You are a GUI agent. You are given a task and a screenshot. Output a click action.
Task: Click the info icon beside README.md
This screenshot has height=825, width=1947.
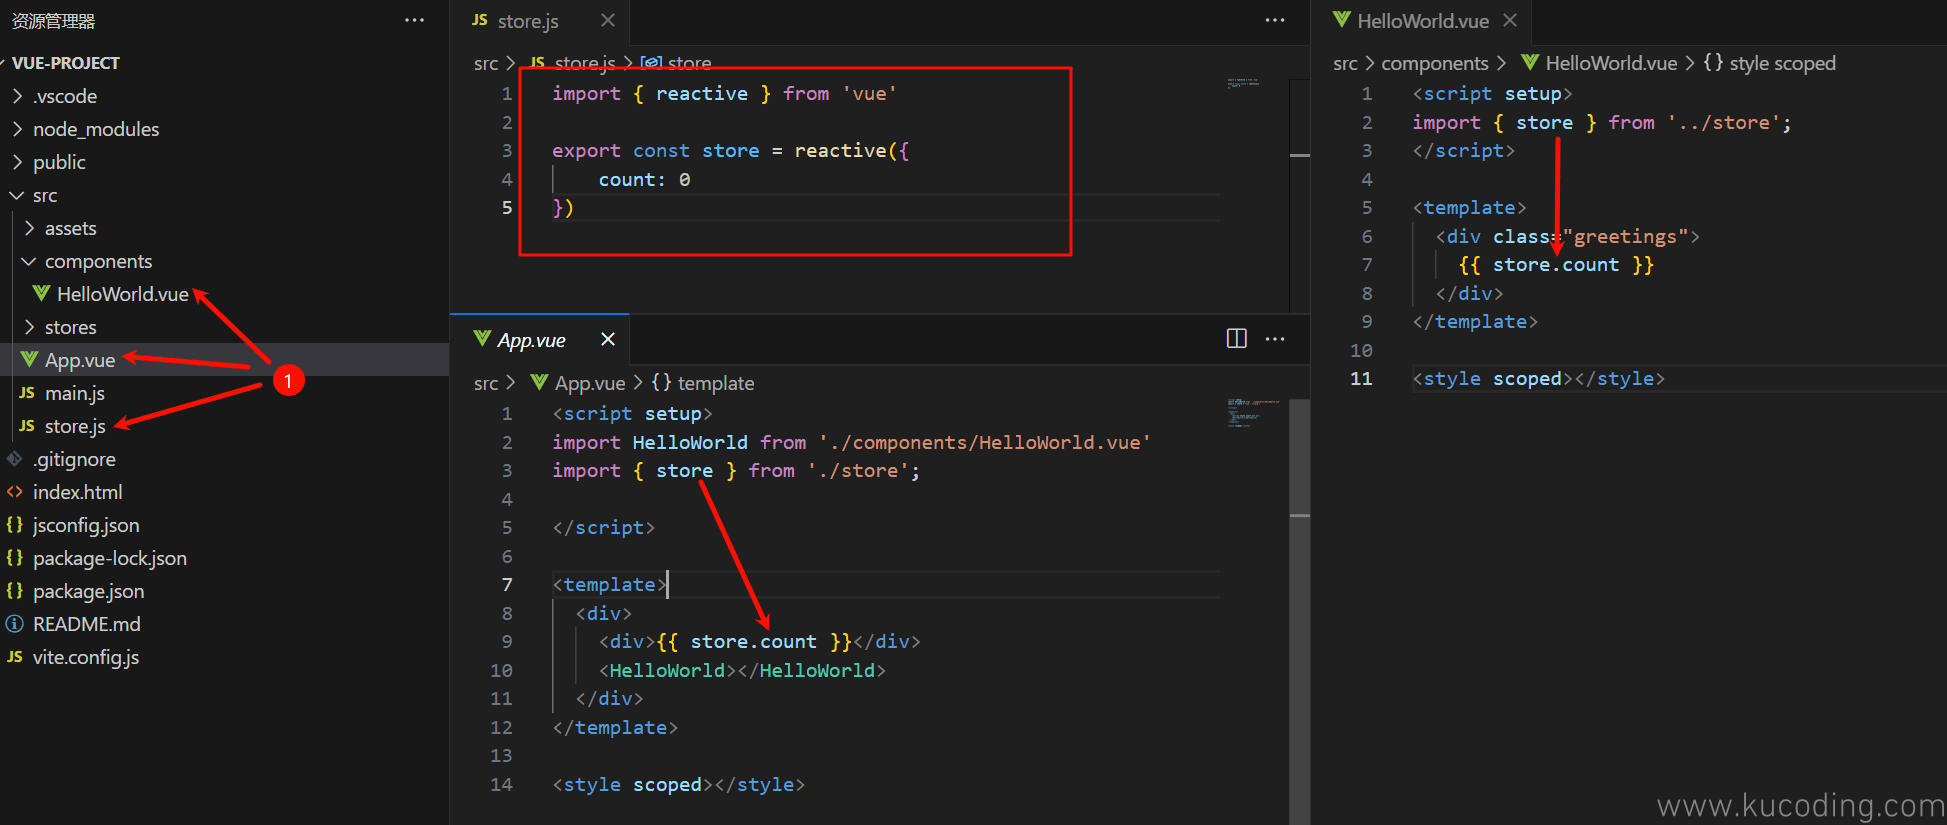(15, 624)
